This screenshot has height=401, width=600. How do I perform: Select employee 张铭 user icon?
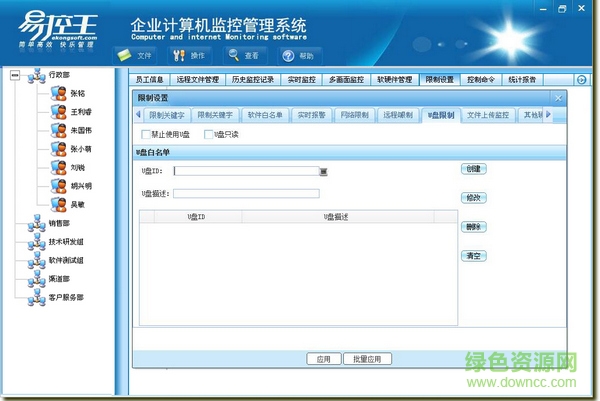pyautogui.click(x=59, y=93)
